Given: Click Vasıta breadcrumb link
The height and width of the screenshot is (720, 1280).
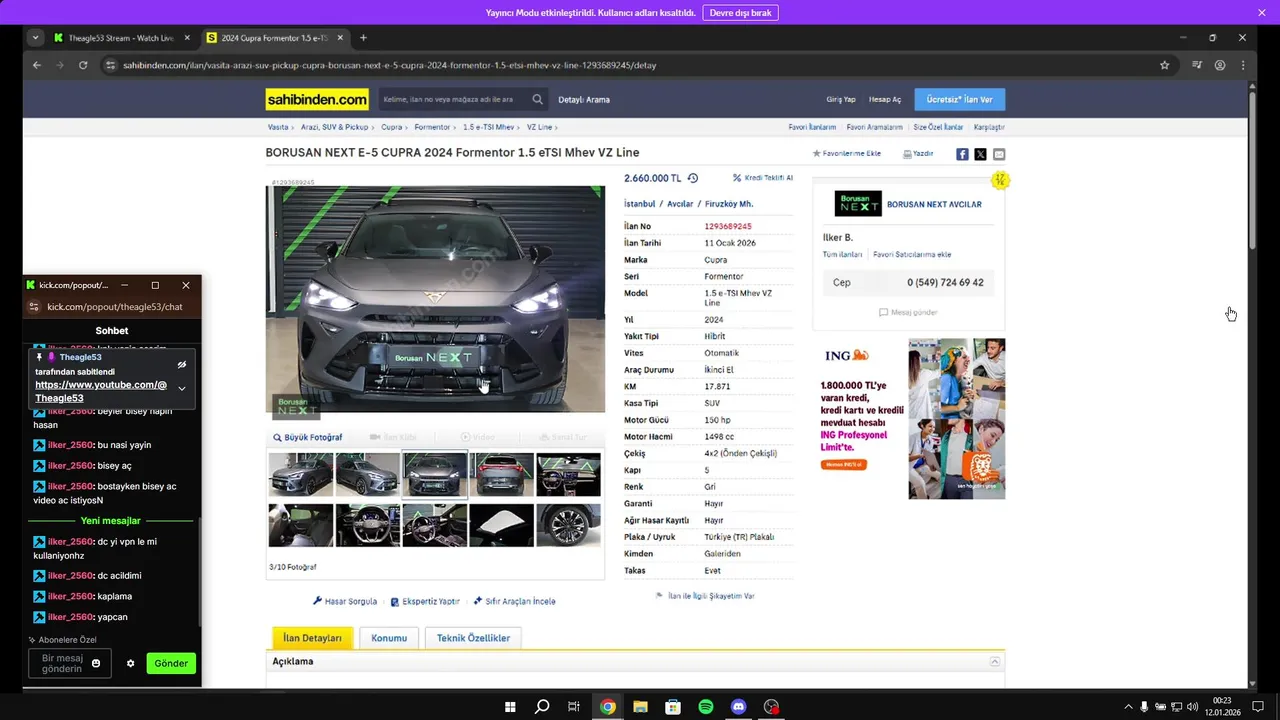Looking at the screenshot, I should coord(278,128).
